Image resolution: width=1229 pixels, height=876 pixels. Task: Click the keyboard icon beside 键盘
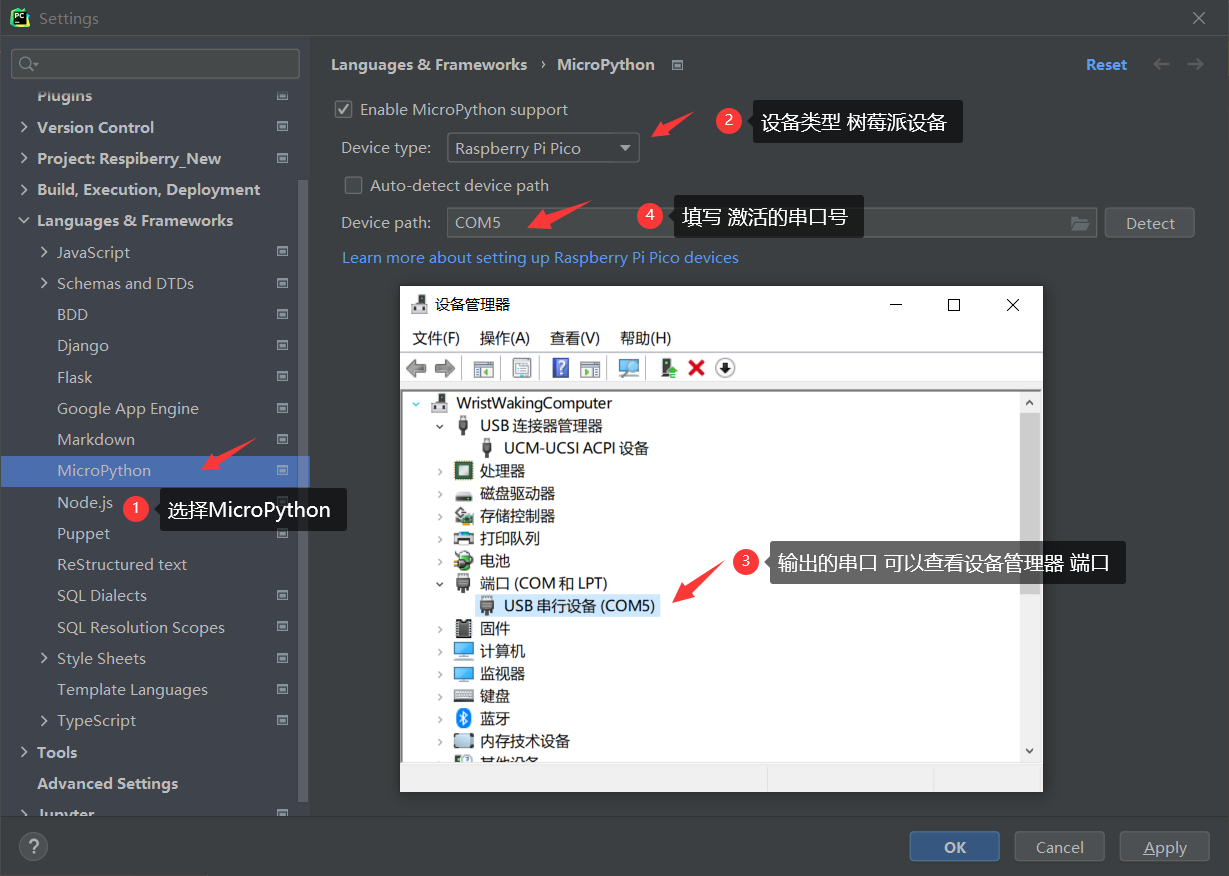click(463, 696)
